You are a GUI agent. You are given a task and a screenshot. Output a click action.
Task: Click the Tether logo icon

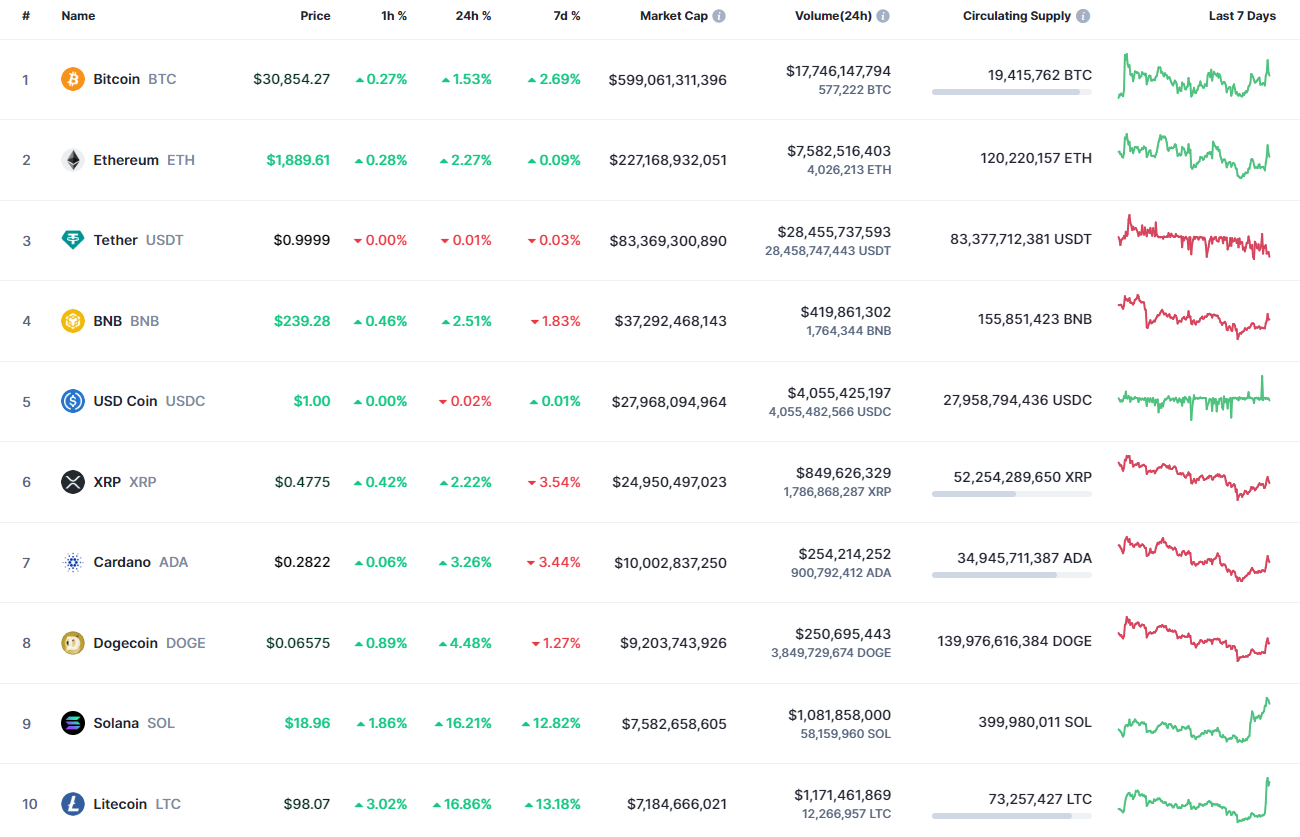pos(73,240)
